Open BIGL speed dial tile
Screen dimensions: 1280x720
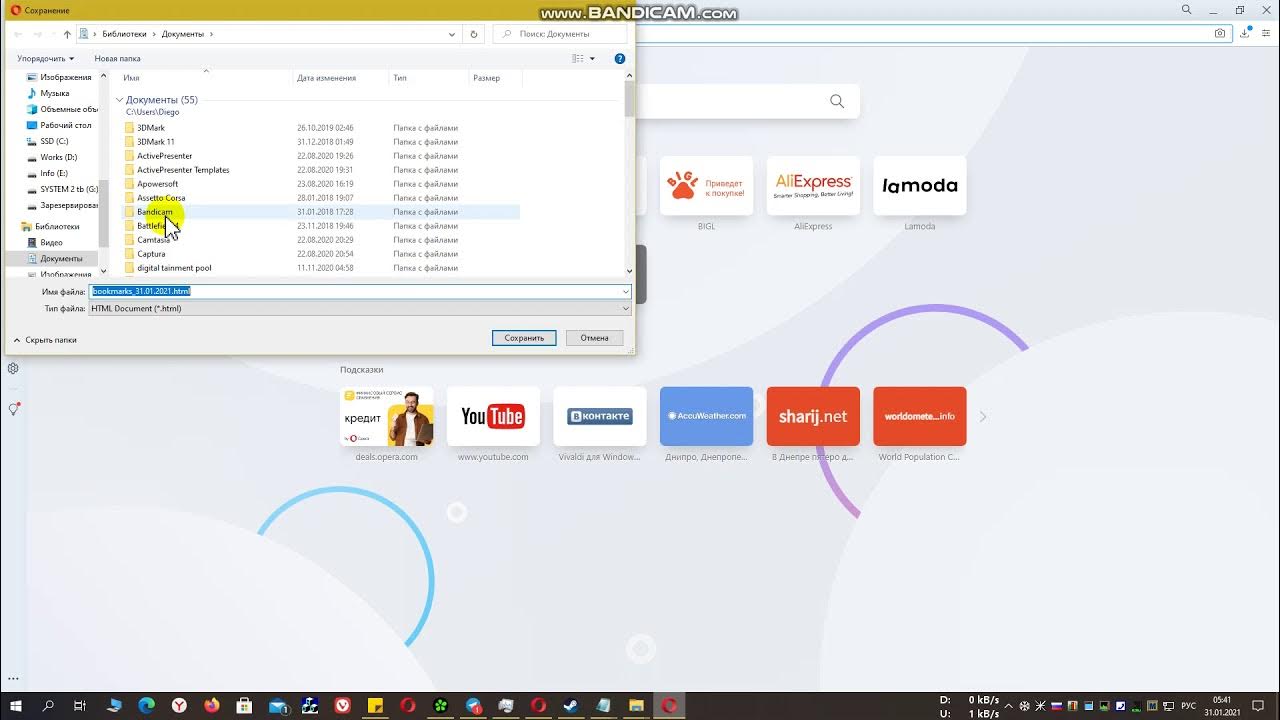707,185
